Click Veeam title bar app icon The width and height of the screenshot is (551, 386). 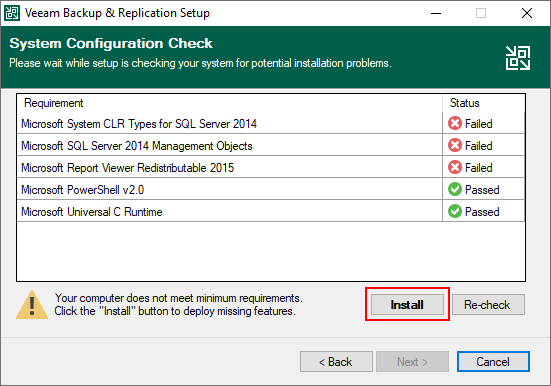click(12, 13)
